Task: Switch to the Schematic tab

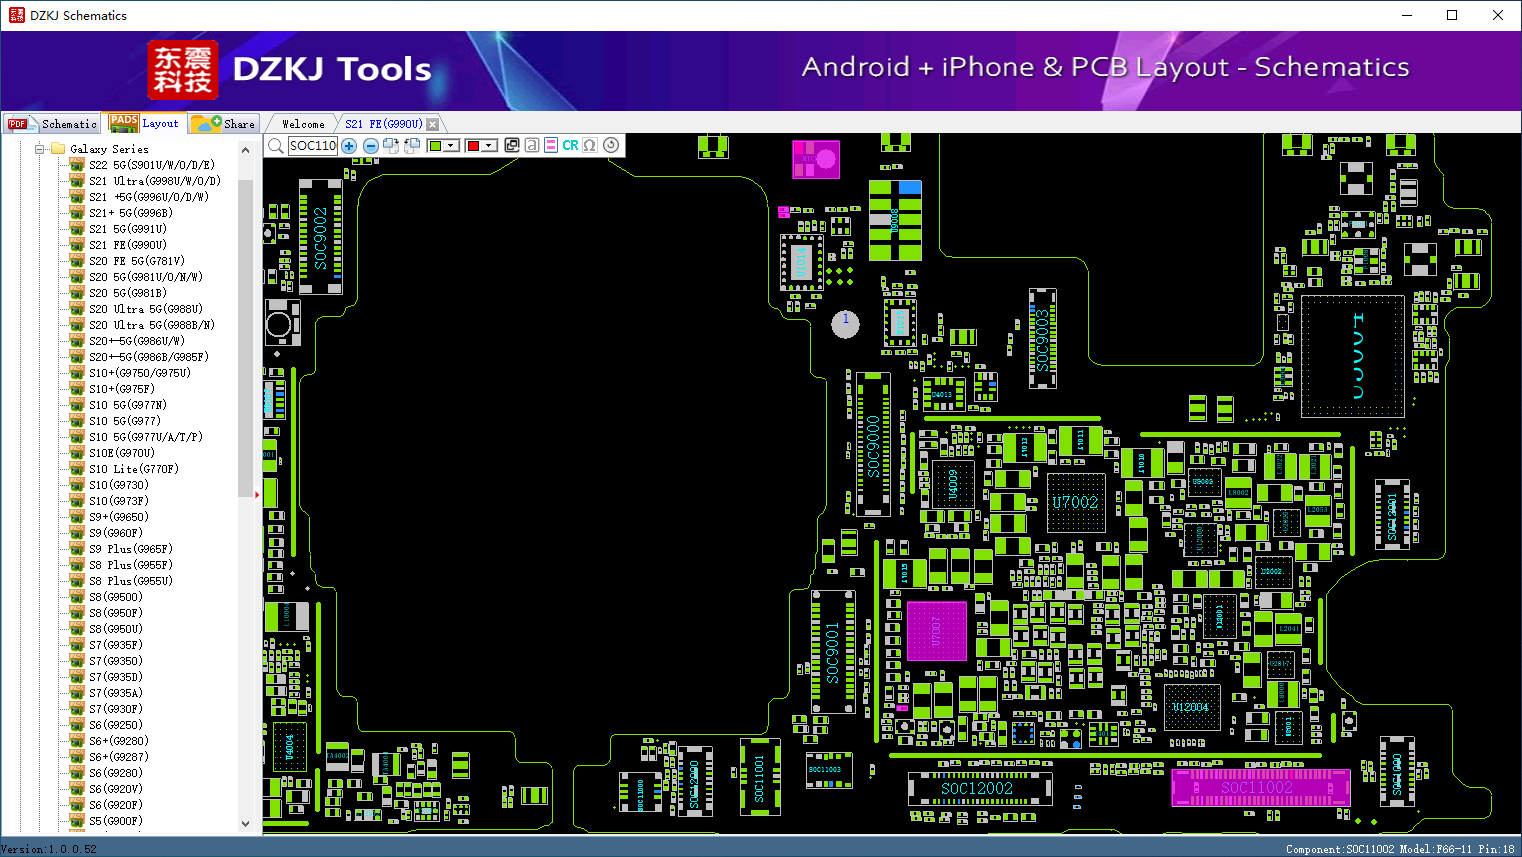Action: point(52,124)
